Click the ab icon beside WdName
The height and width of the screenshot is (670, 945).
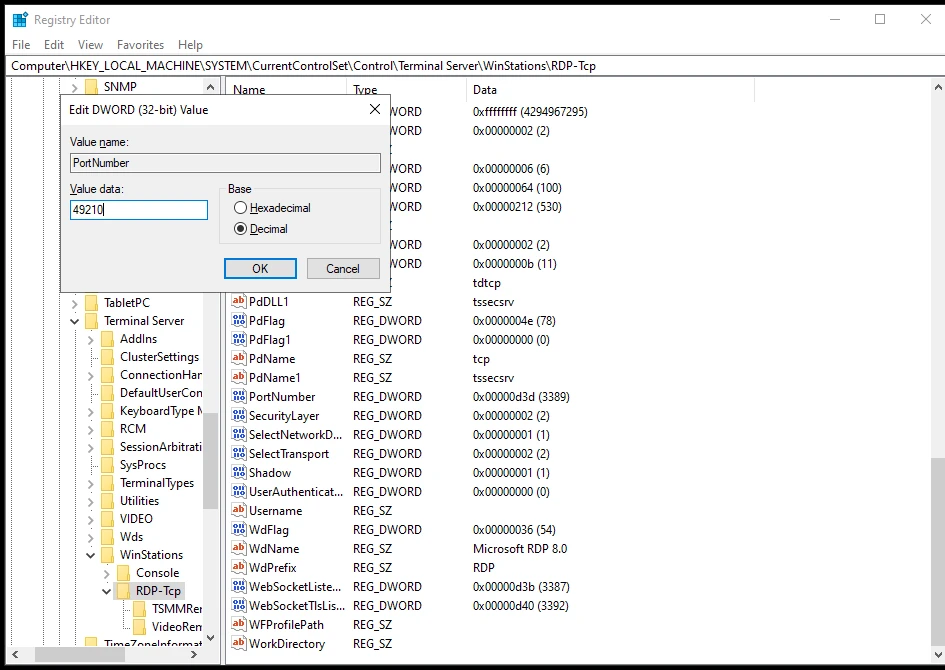coord(237,548)
